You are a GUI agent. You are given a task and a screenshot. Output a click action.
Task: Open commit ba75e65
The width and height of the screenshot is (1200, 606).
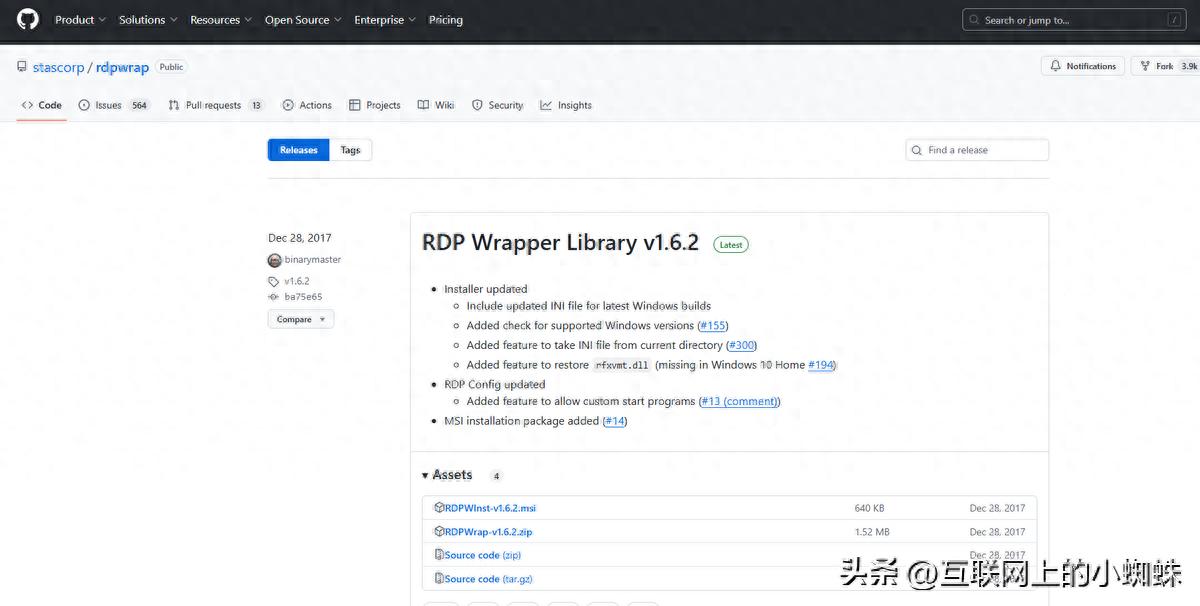pyautogui.click(x=303, y=297)
